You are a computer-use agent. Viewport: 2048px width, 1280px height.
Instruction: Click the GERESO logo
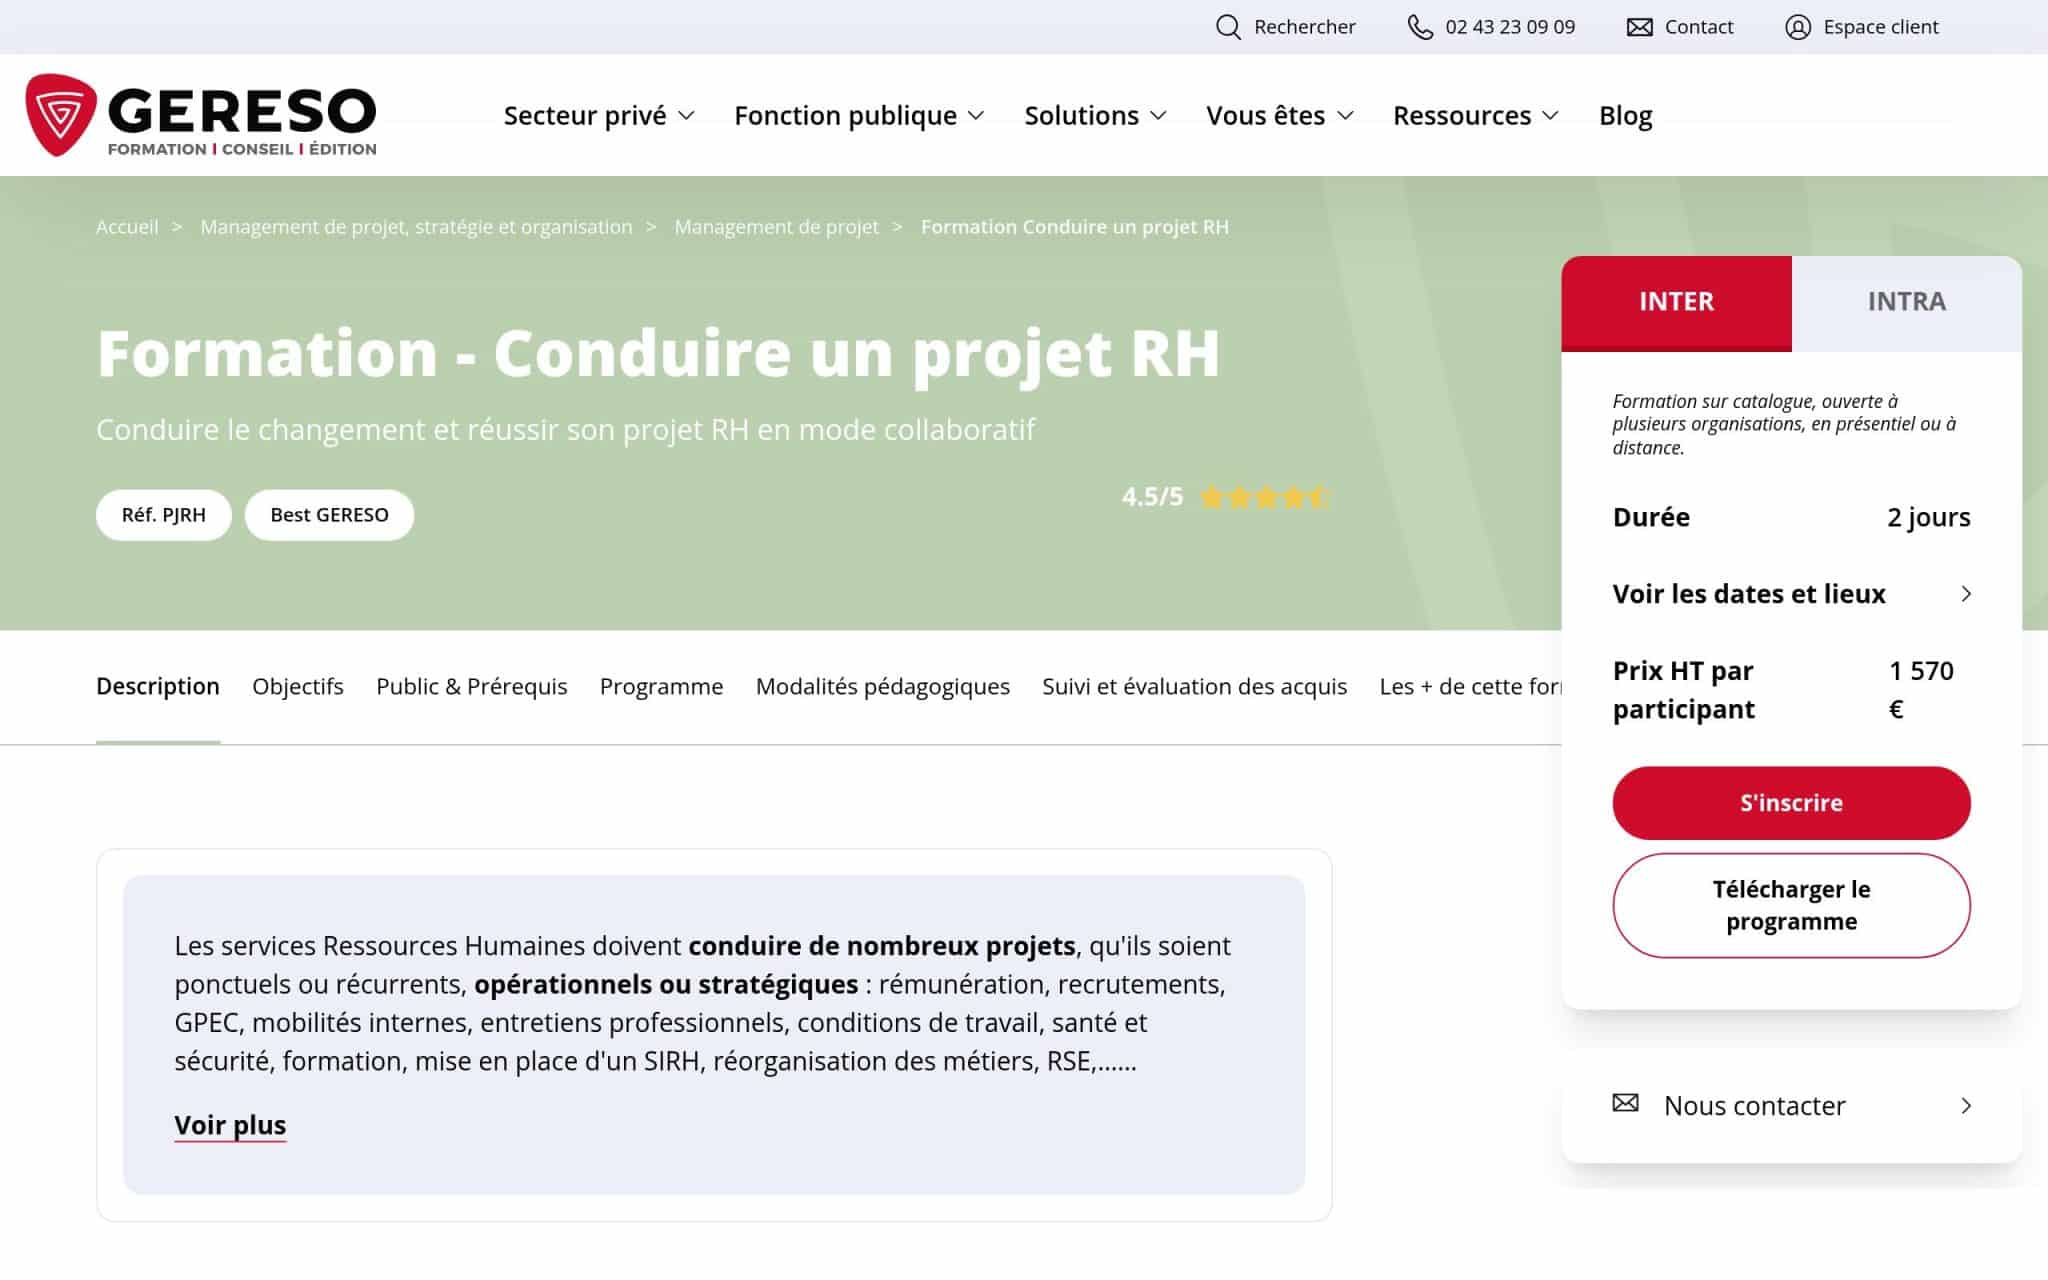(201, 115)
